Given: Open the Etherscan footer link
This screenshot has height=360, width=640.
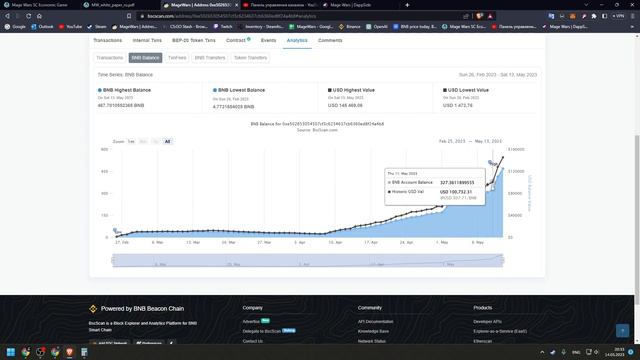Looking at the screenshot, I should point(482,341).
